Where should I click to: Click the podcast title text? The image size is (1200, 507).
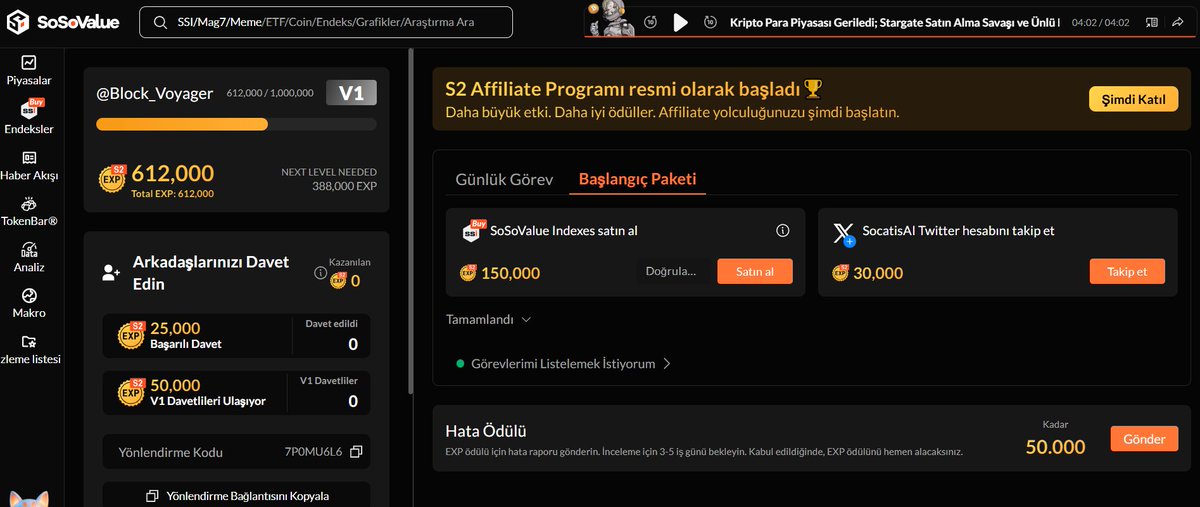point(895,22)
